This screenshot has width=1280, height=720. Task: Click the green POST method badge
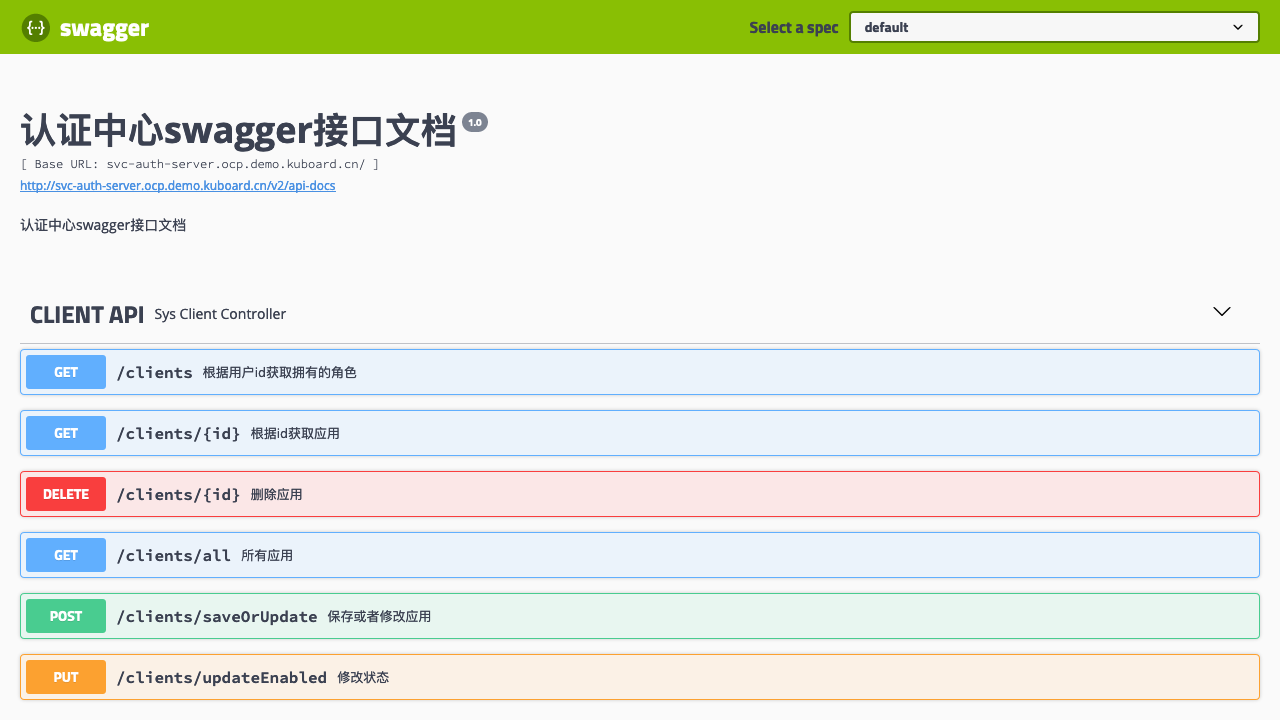(66, 616)
